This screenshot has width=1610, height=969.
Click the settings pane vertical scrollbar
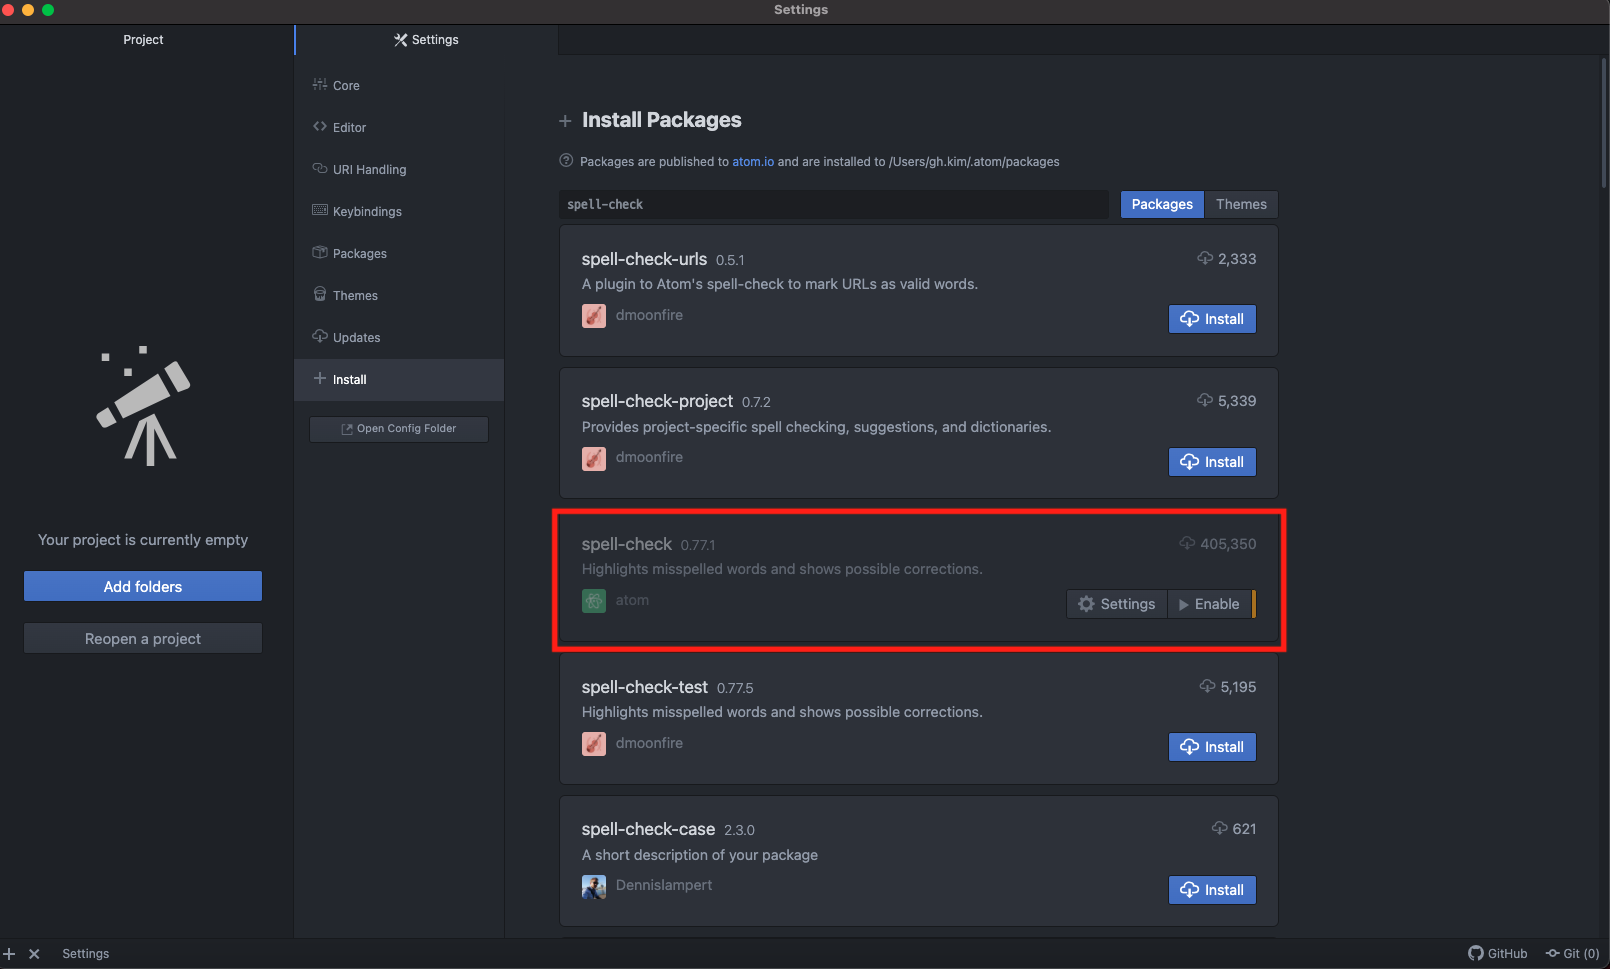(x=1604, y=123)
